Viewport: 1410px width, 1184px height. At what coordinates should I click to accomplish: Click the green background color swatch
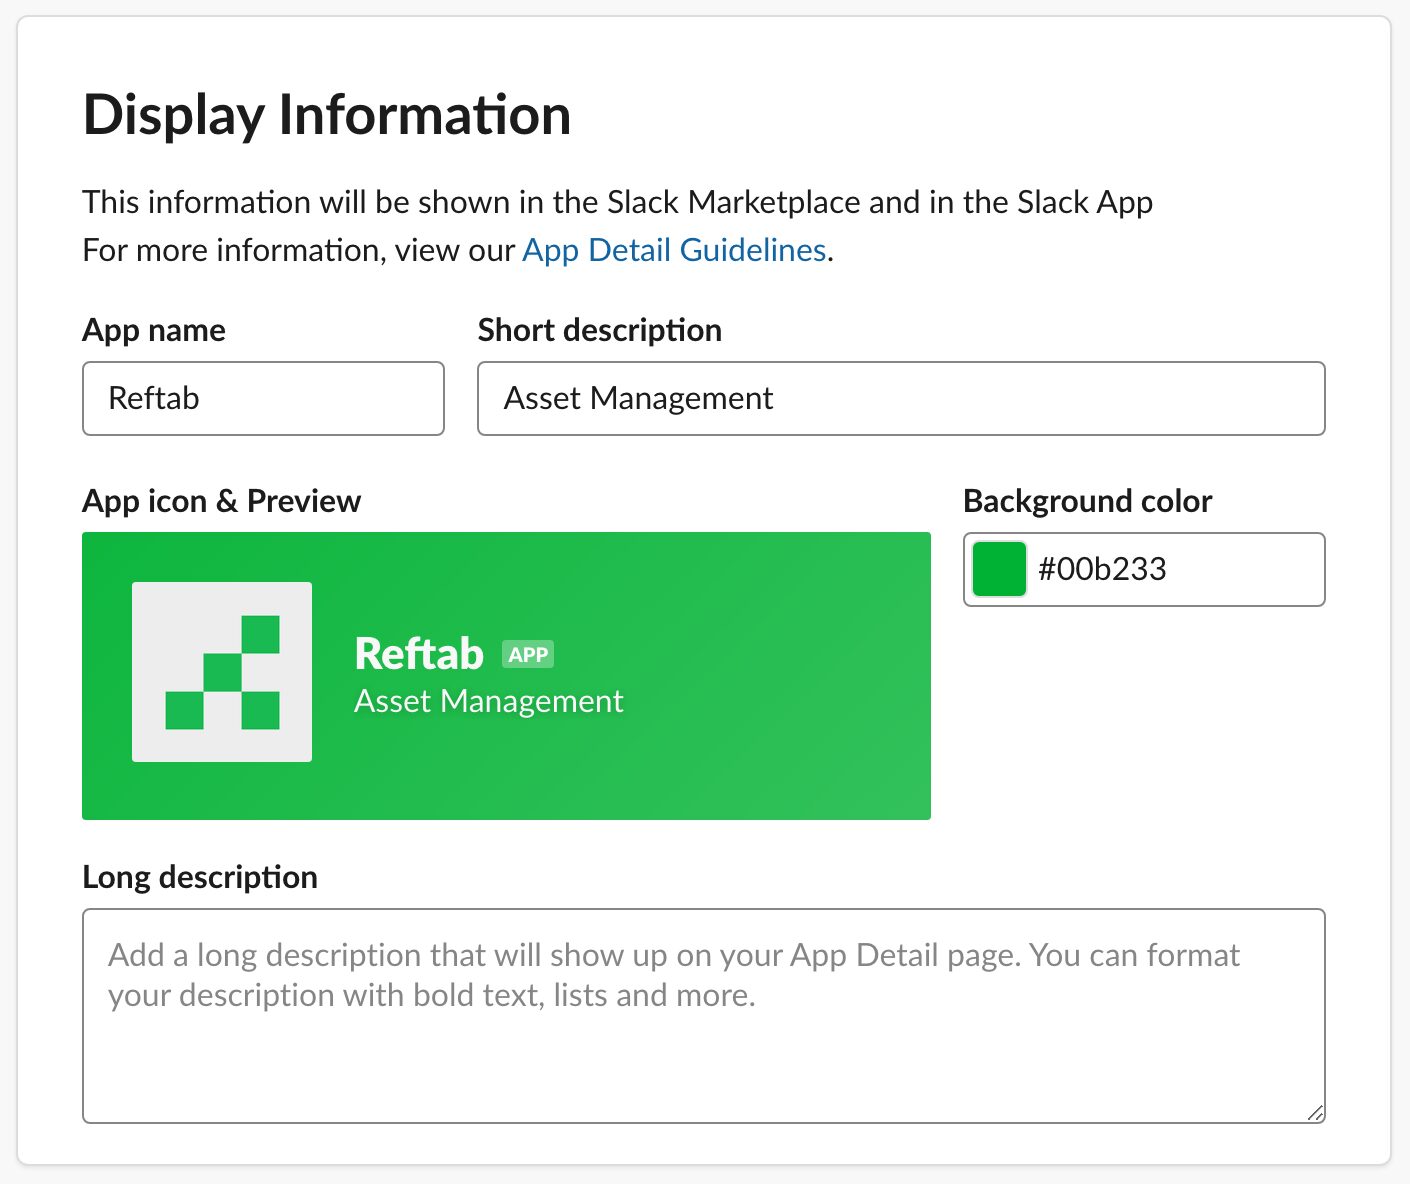coord(999,569)
